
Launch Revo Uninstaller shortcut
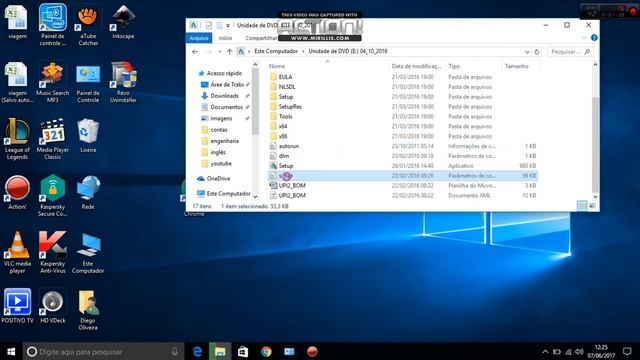(x=123, y=82)
